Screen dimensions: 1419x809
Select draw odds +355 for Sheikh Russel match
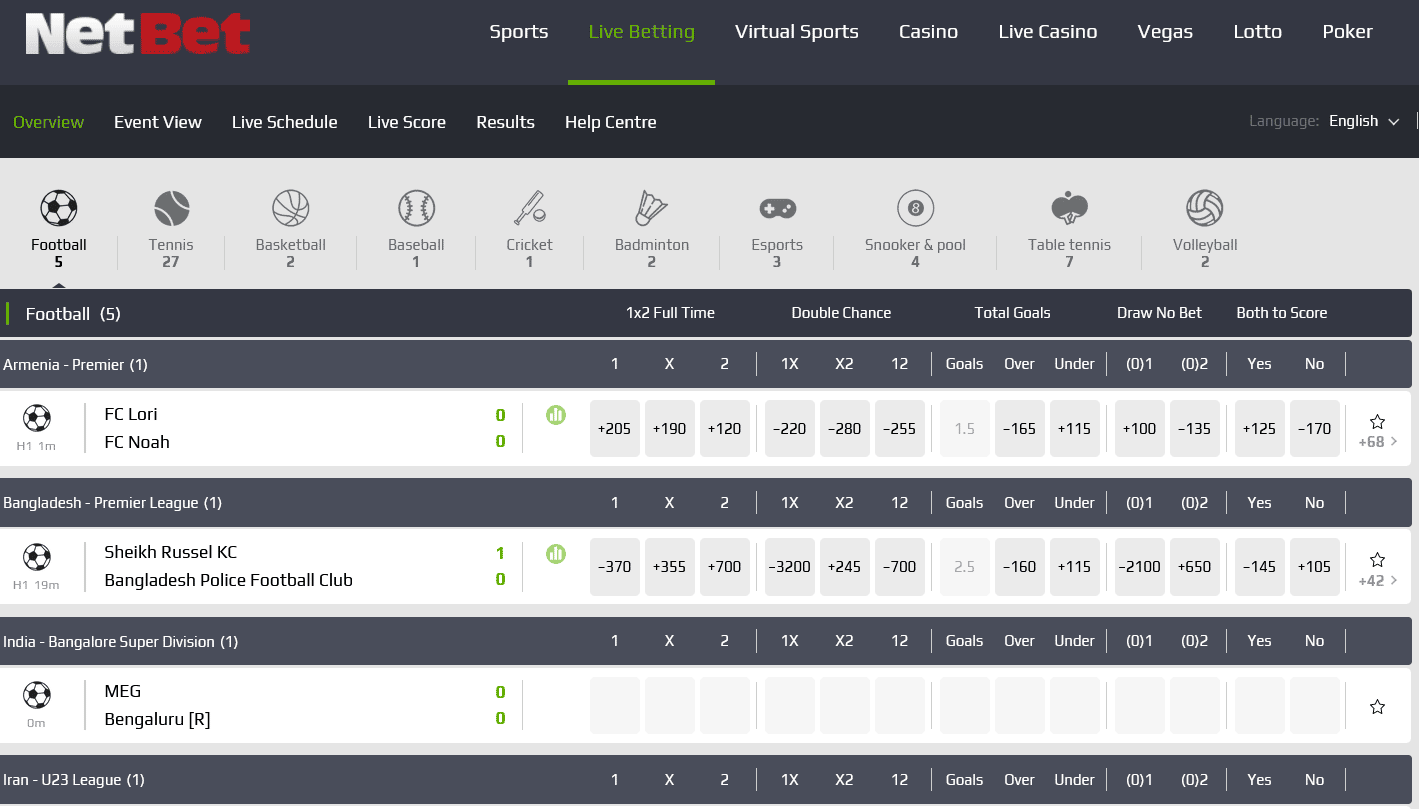670,567
